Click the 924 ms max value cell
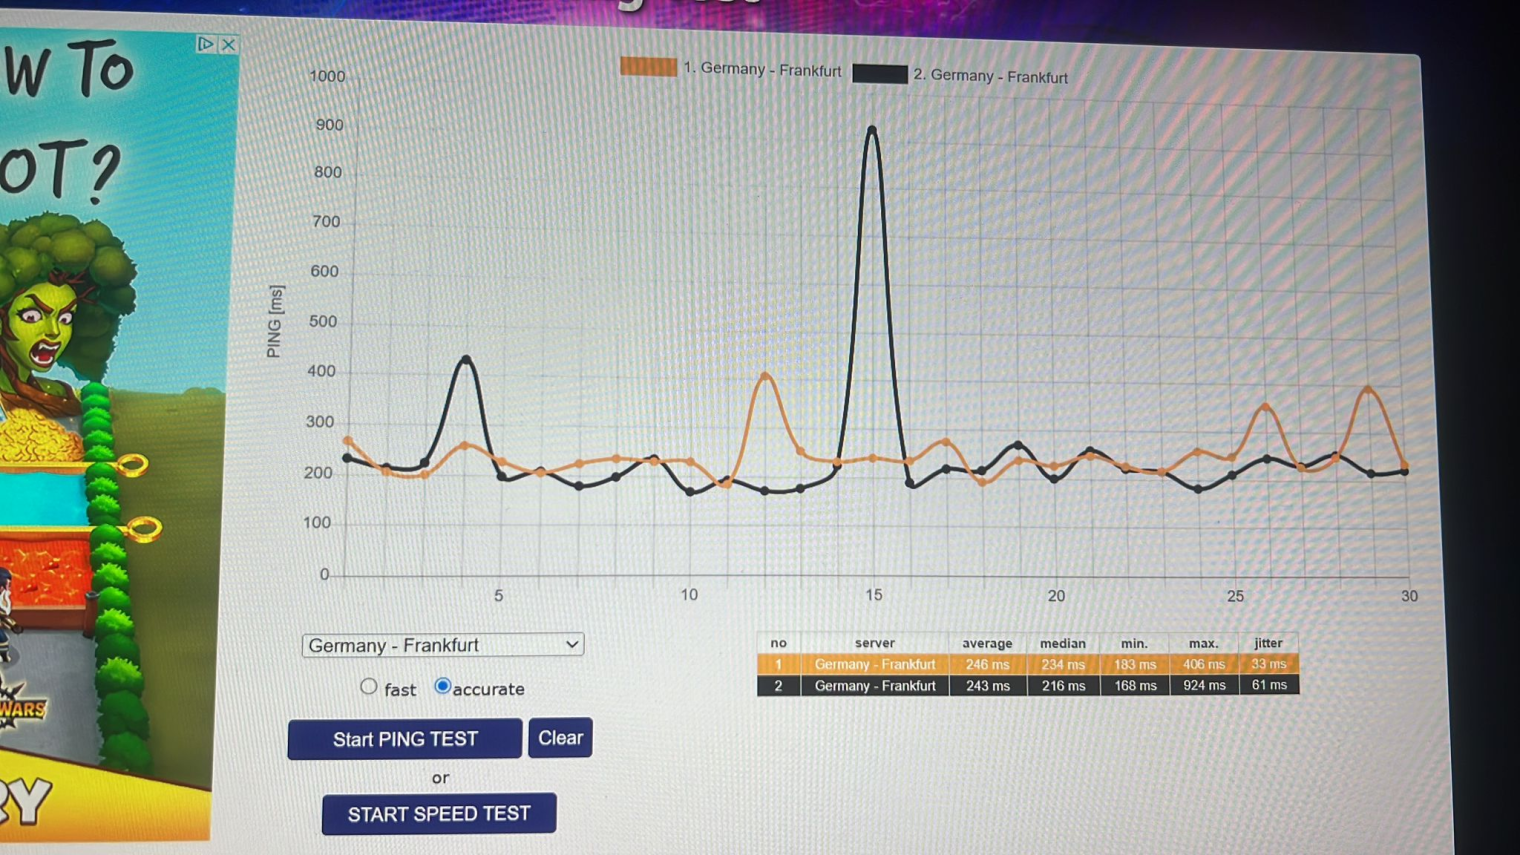The width and height of the screenshot is (1520, 855). click(1203, 686)
